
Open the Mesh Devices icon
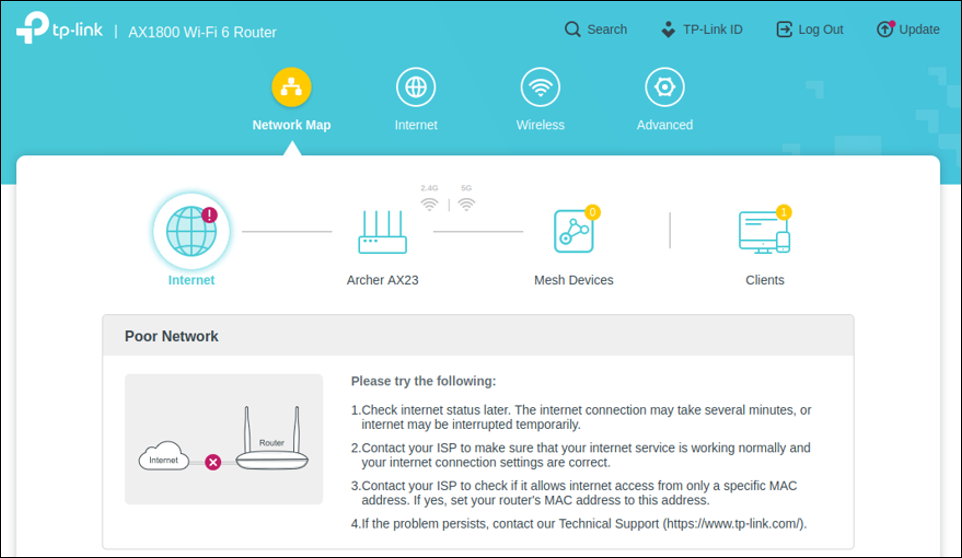click(574, 231)
